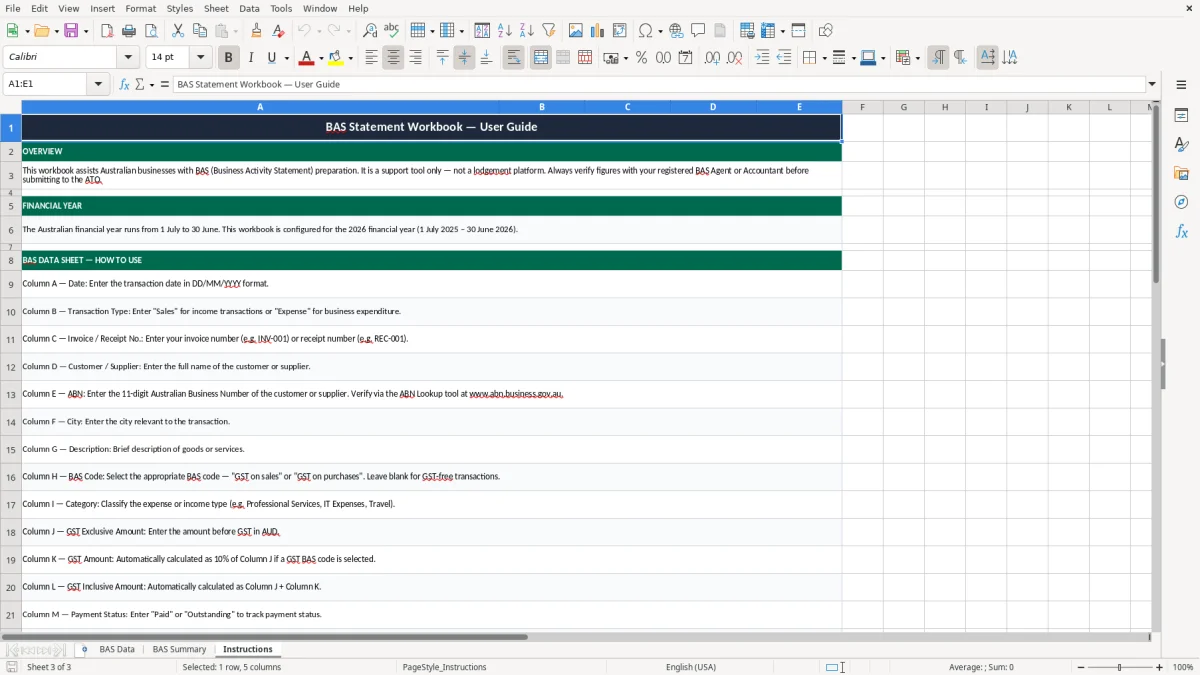Open the Sheet menu
This screenshot has height=675, width=1200.
point(216,8)
